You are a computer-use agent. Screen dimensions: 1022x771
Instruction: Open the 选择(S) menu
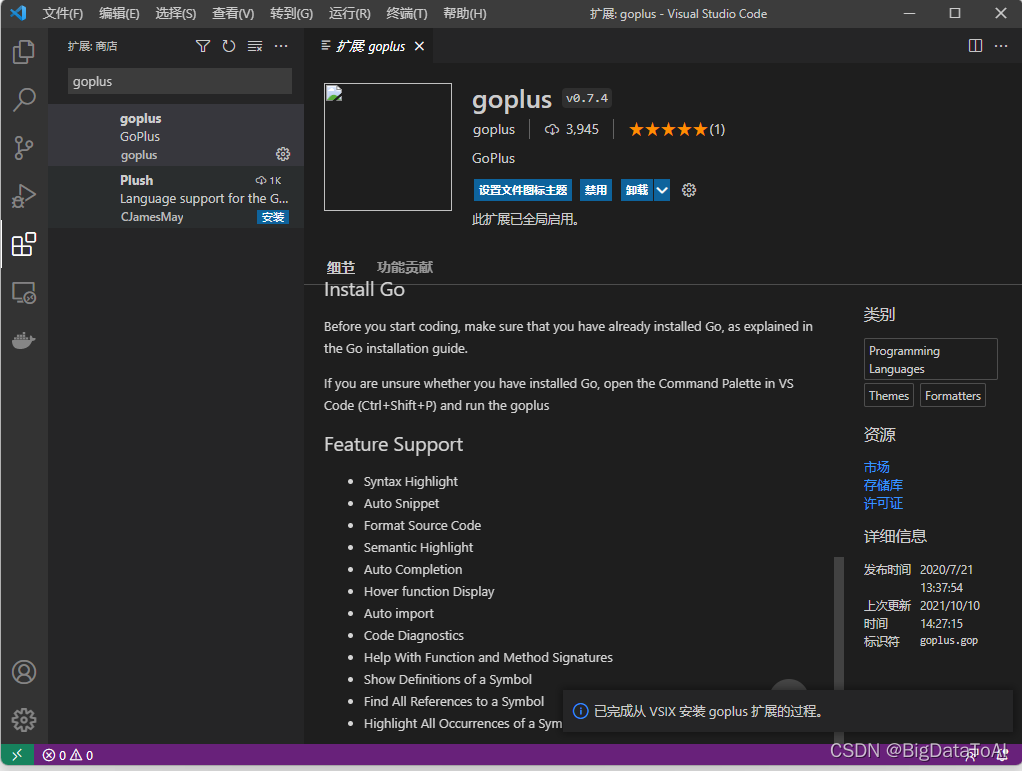pyautogui.click(x=175, y=14)
